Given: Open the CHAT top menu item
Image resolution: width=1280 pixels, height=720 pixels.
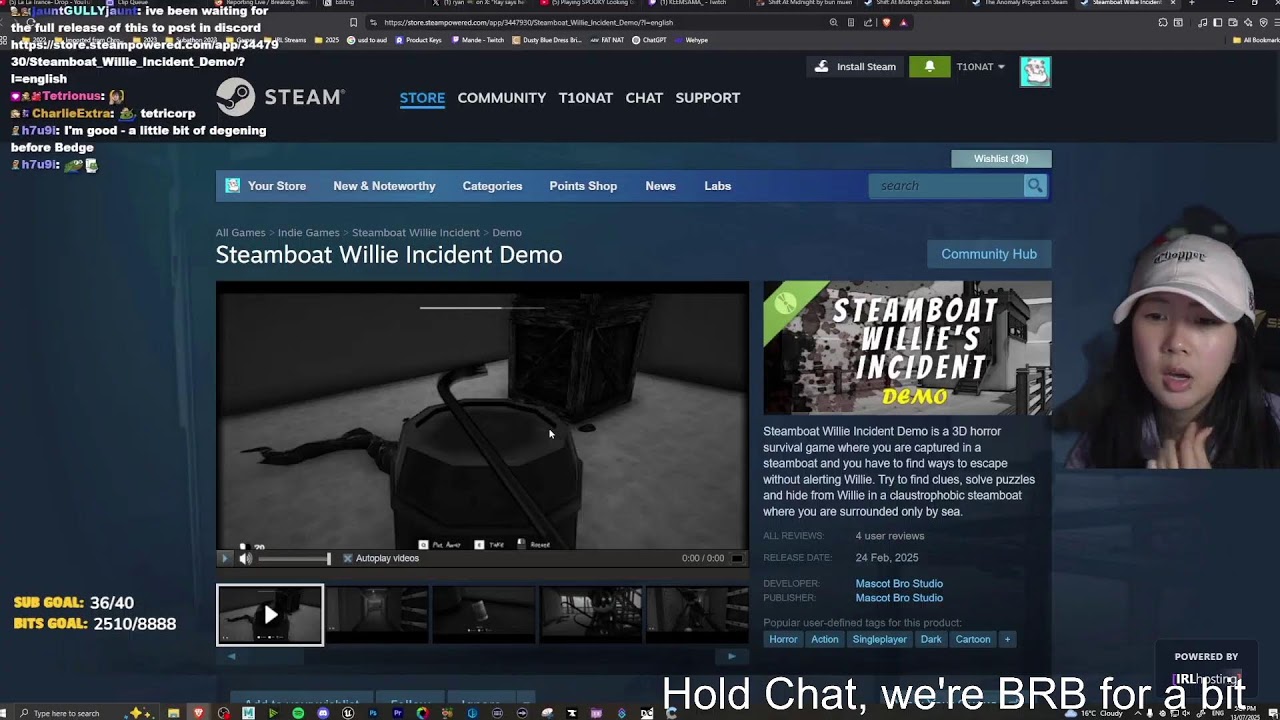Looking at the screenshot, I should pos(644,98).
